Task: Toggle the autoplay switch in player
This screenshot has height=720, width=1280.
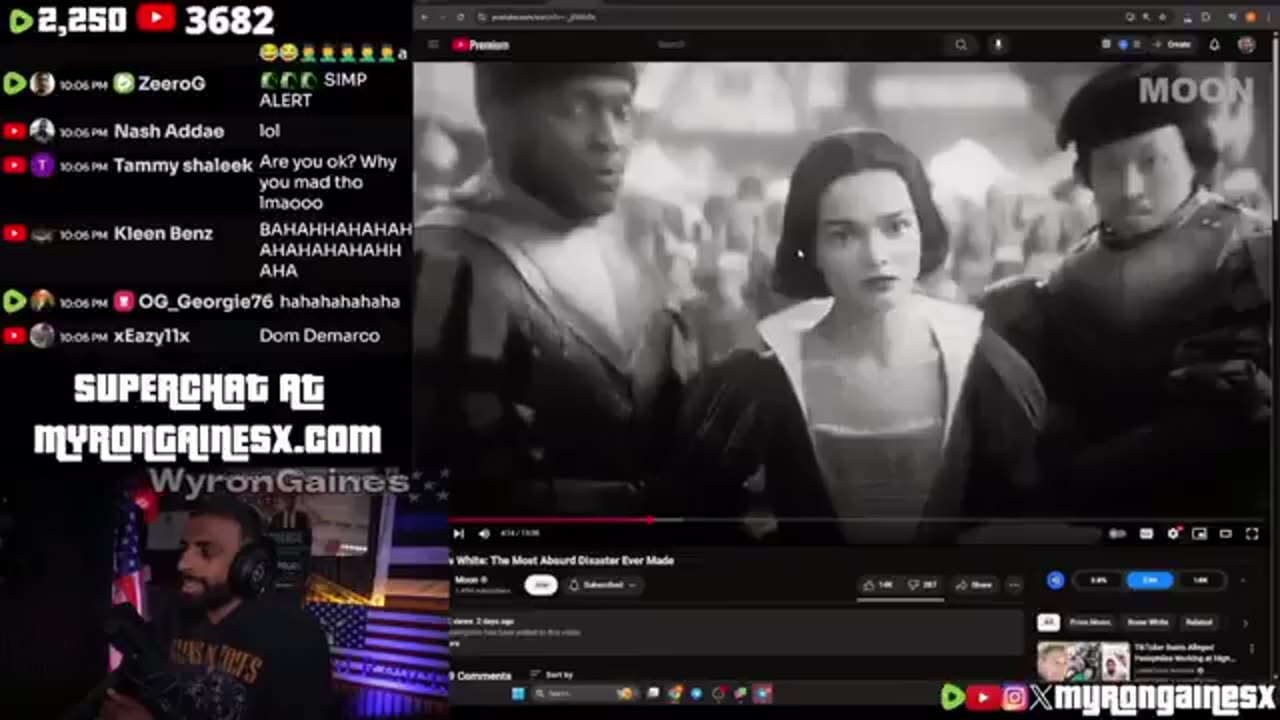Action: 1118,534
